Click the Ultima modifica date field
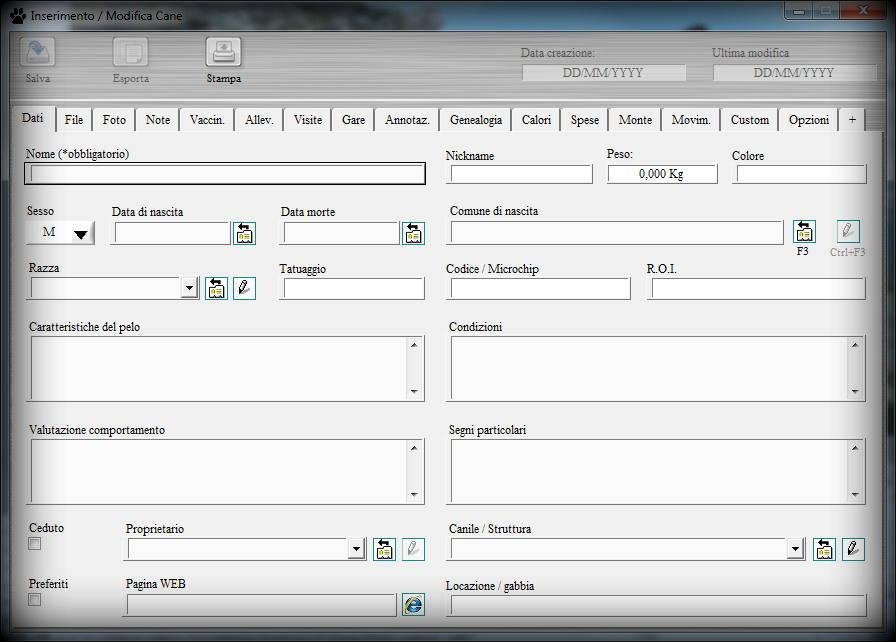 pos(794,73)
